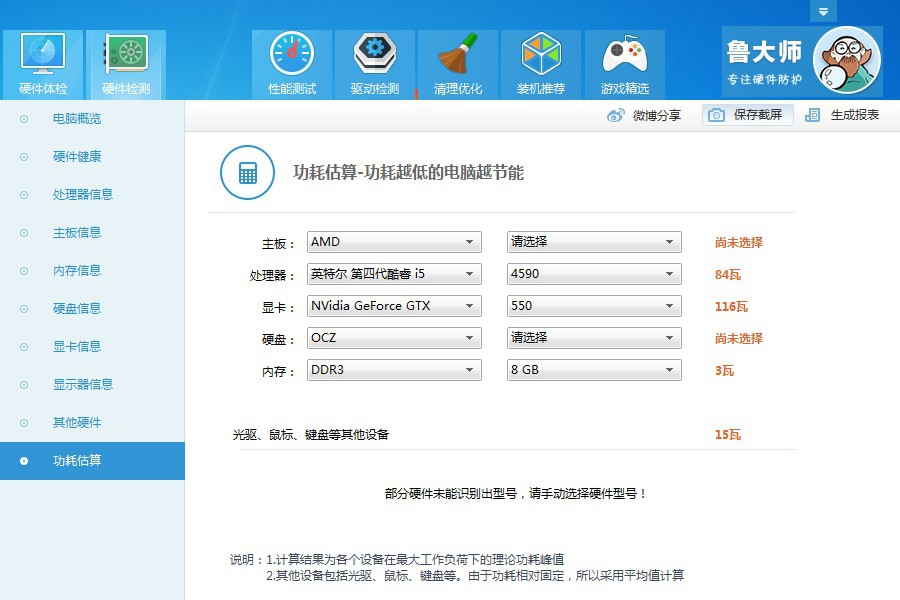
Task: Open the graphics card model dropdown showing 550
Action: (x=594, y=306)
